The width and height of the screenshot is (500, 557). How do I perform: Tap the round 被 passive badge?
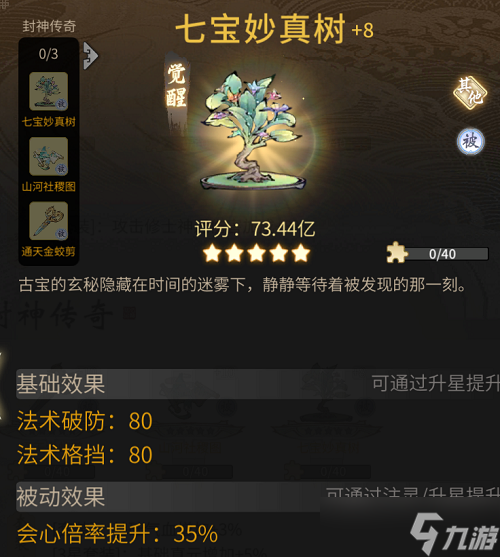(471, 141)
